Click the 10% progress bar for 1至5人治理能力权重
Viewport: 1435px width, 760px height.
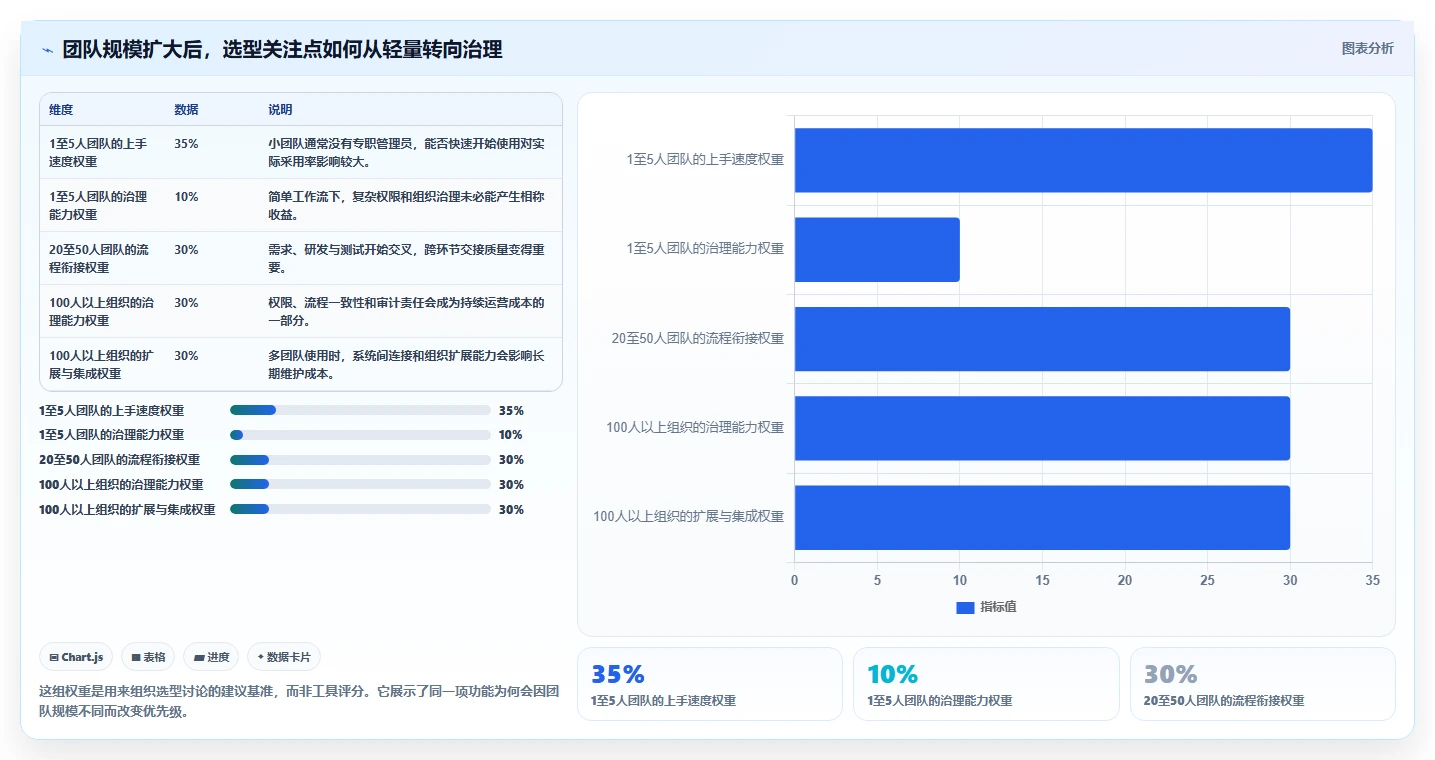360,435
